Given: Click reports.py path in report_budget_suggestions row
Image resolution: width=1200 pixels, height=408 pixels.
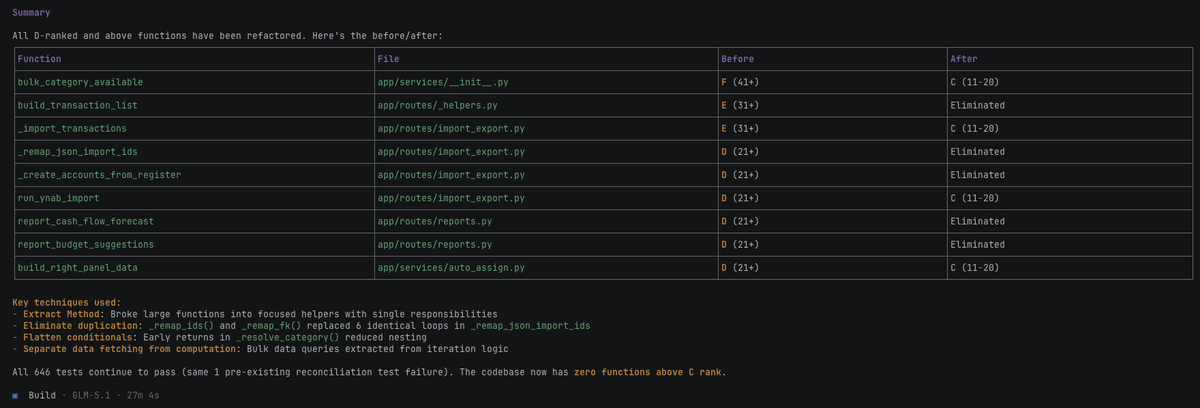Looking at the screenshot, I should click(x=434, y=244).
